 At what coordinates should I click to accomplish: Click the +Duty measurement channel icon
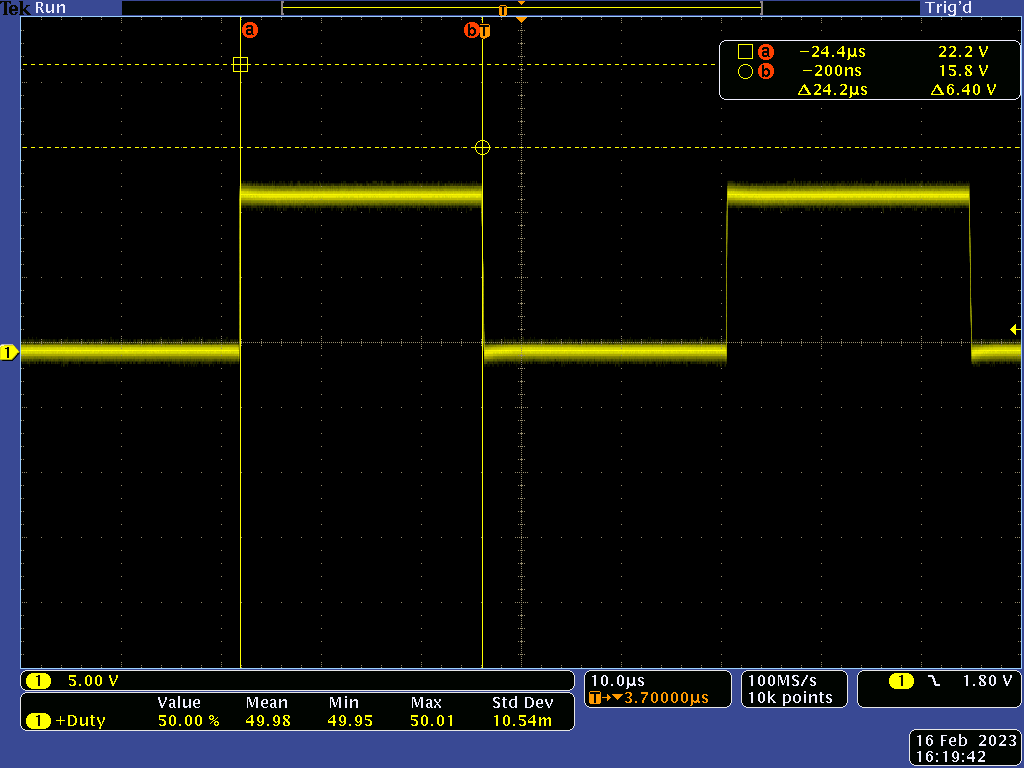pos(38,720)
